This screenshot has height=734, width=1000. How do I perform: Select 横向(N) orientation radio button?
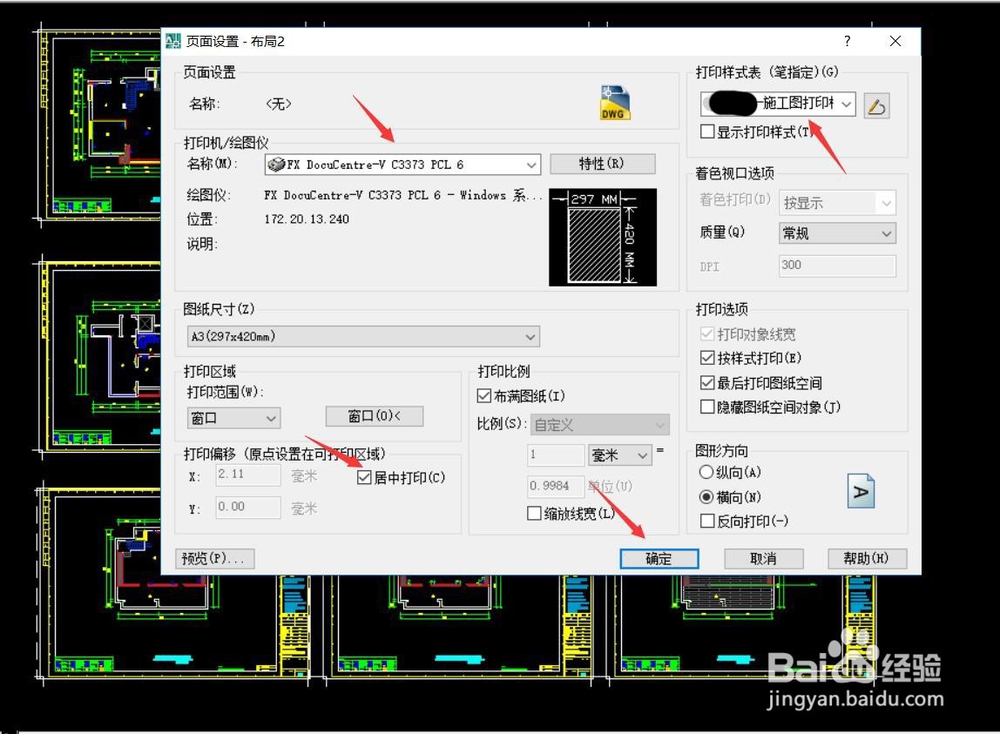click(x=706, y=497)
